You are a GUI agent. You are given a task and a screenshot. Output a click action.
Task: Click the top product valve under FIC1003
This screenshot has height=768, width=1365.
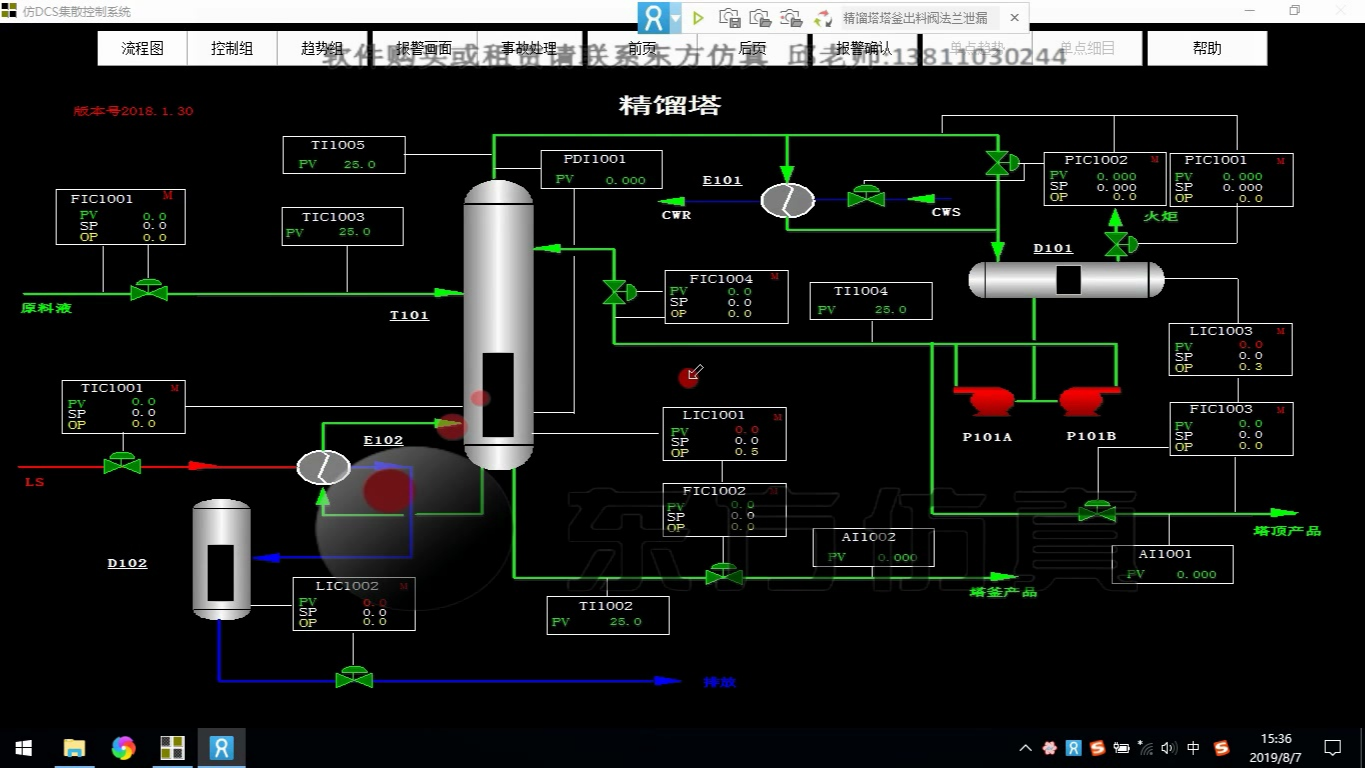click(1097, 511)
